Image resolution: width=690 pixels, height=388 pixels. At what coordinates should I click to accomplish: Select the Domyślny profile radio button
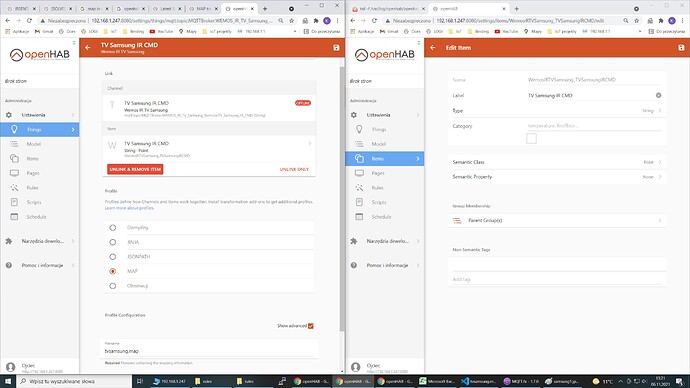pos(113,228)
